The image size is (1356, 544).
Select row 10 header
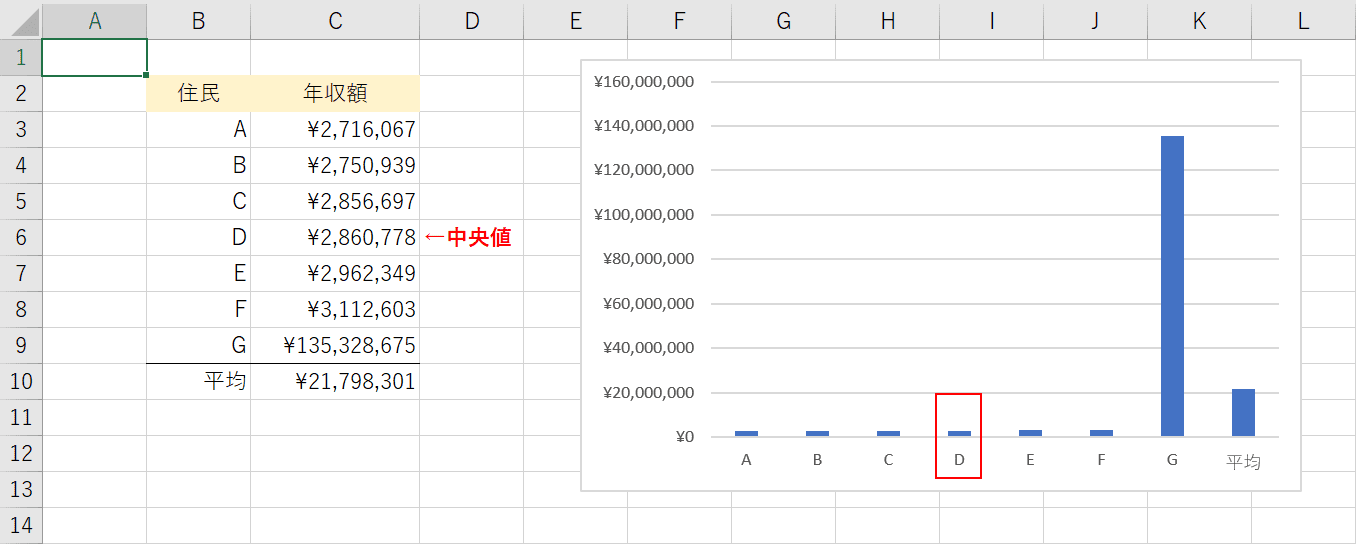[21, 381]
